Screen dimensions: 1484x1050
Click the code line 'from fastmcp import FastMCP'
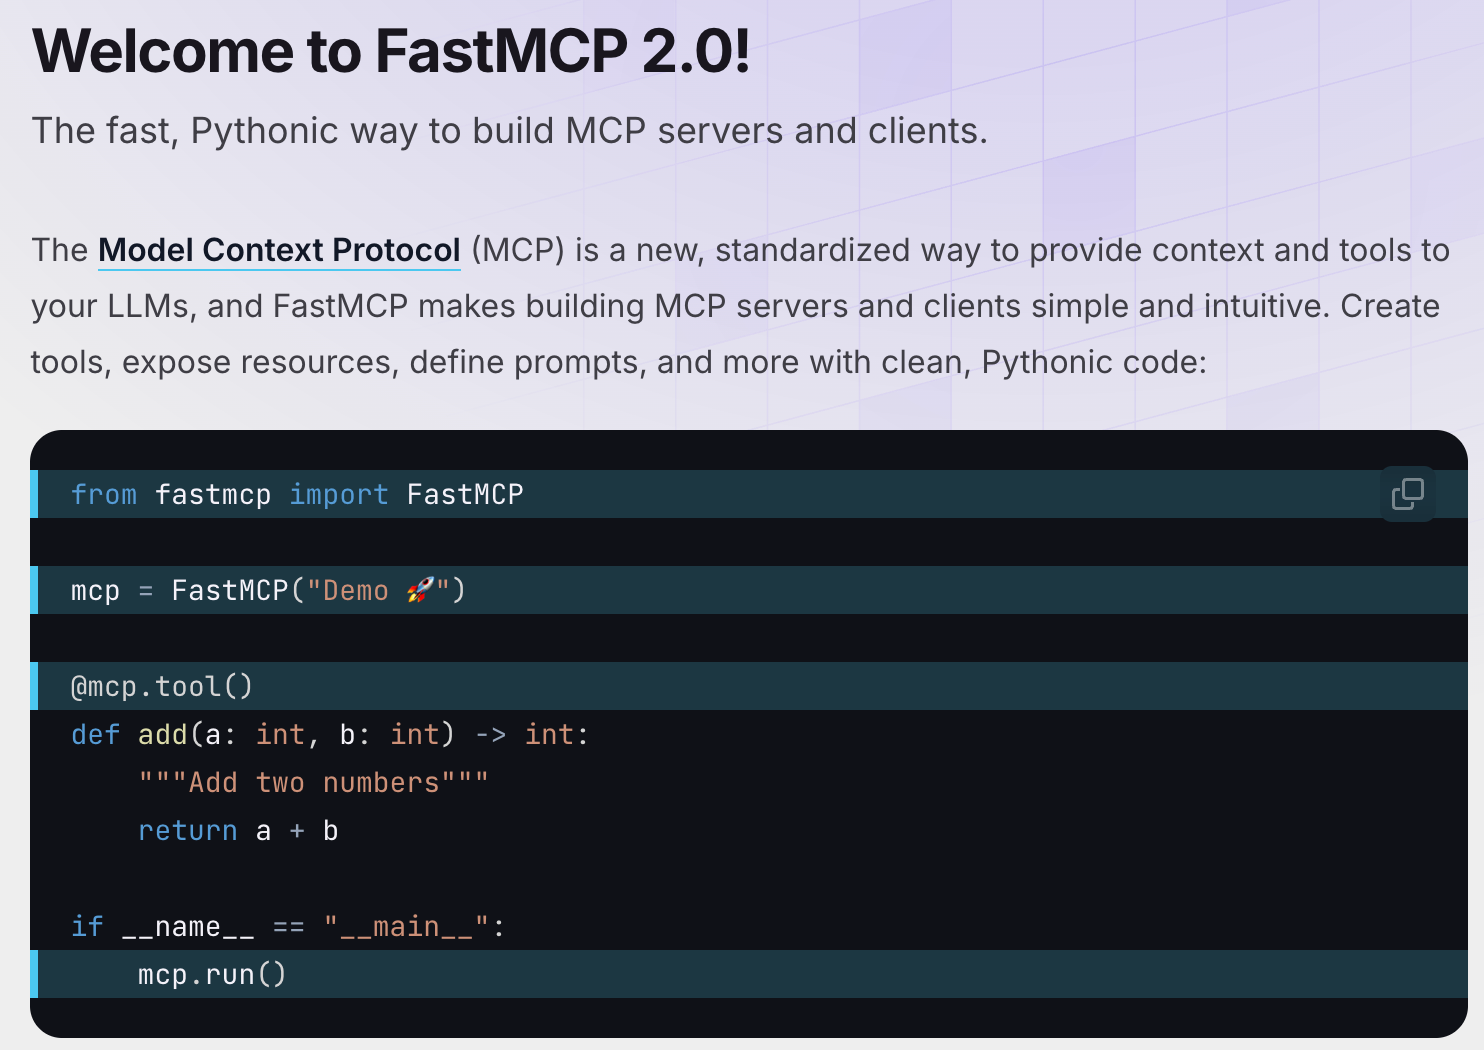pos(297,494)
